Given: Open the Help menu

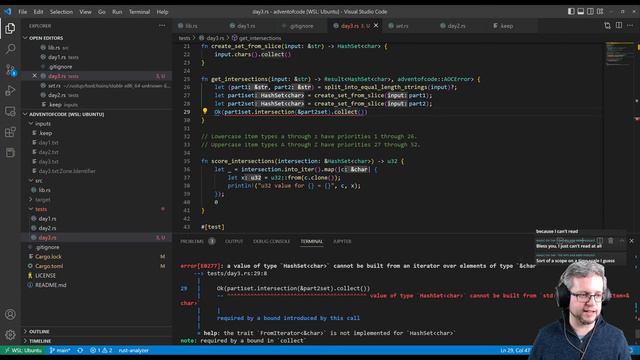Looking at the screenshot, I should (x=162, y=12).
